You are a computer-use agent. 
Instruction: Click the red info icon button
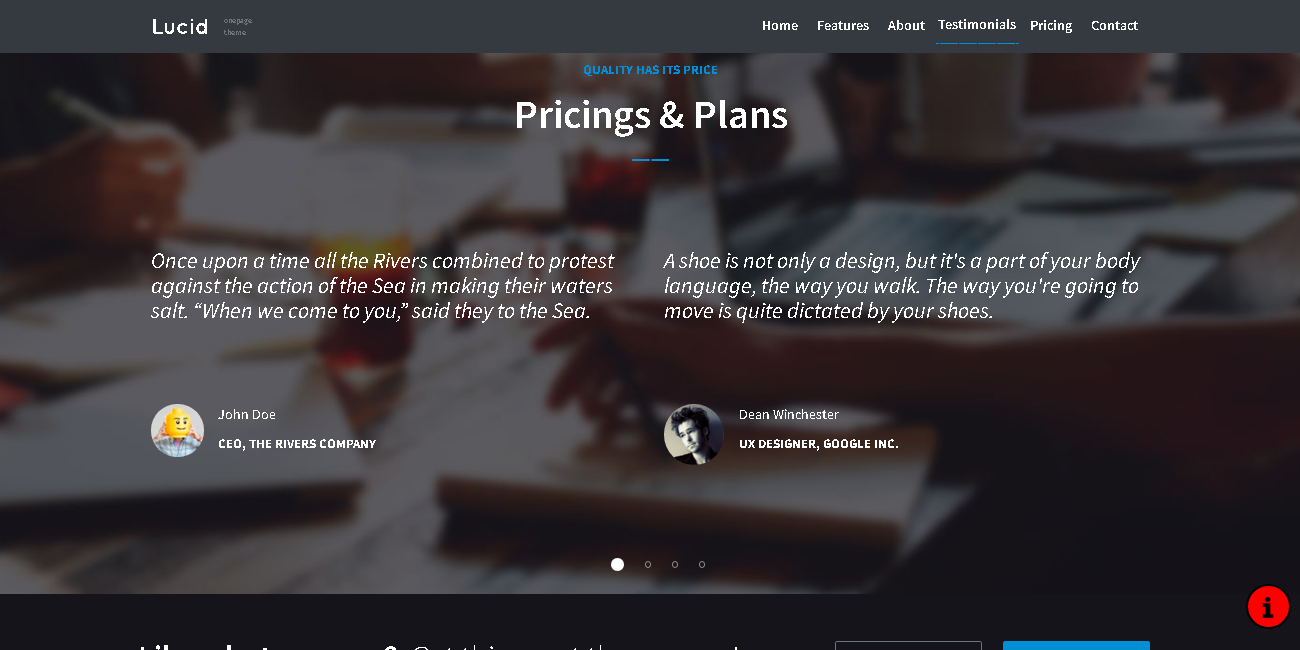coord(1268,606)
